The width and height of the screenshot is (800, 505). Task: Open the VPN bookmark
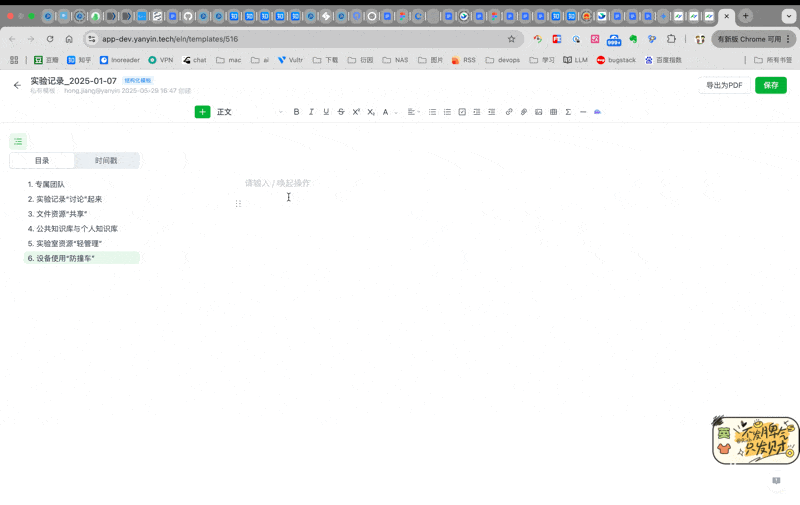(x=160, y=60)
